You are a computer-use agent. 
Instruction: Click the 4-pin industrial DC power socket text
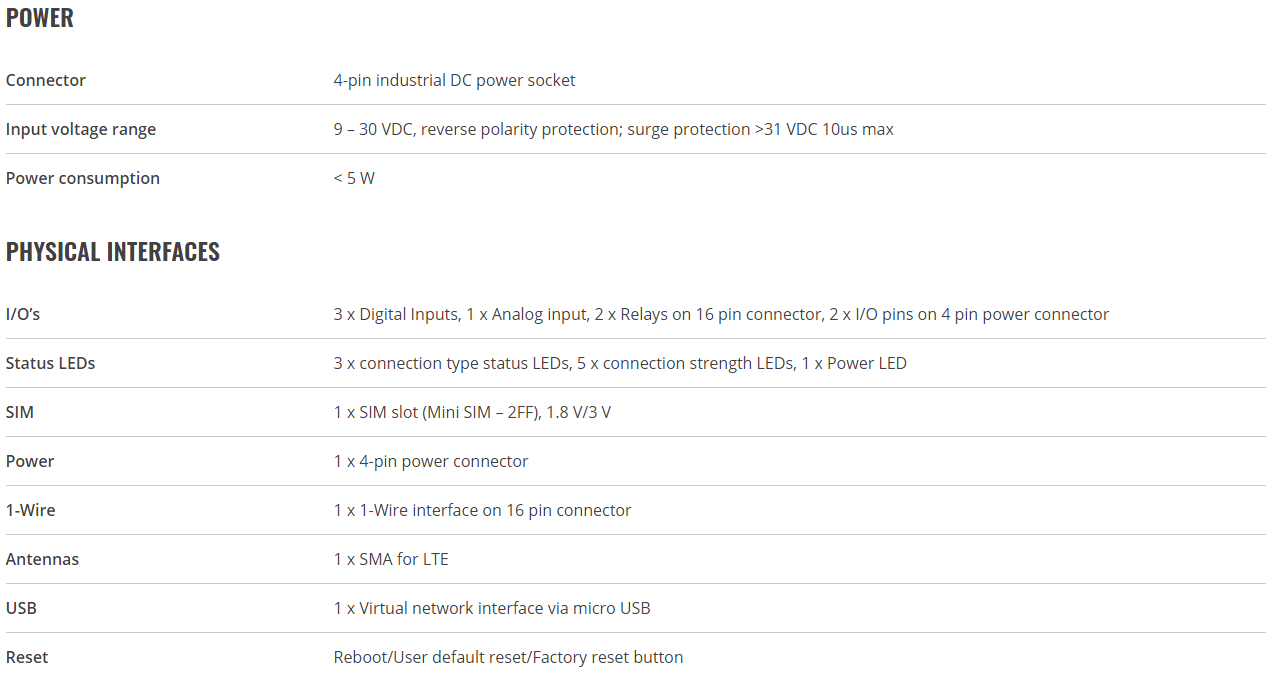[x=455, y=80]
